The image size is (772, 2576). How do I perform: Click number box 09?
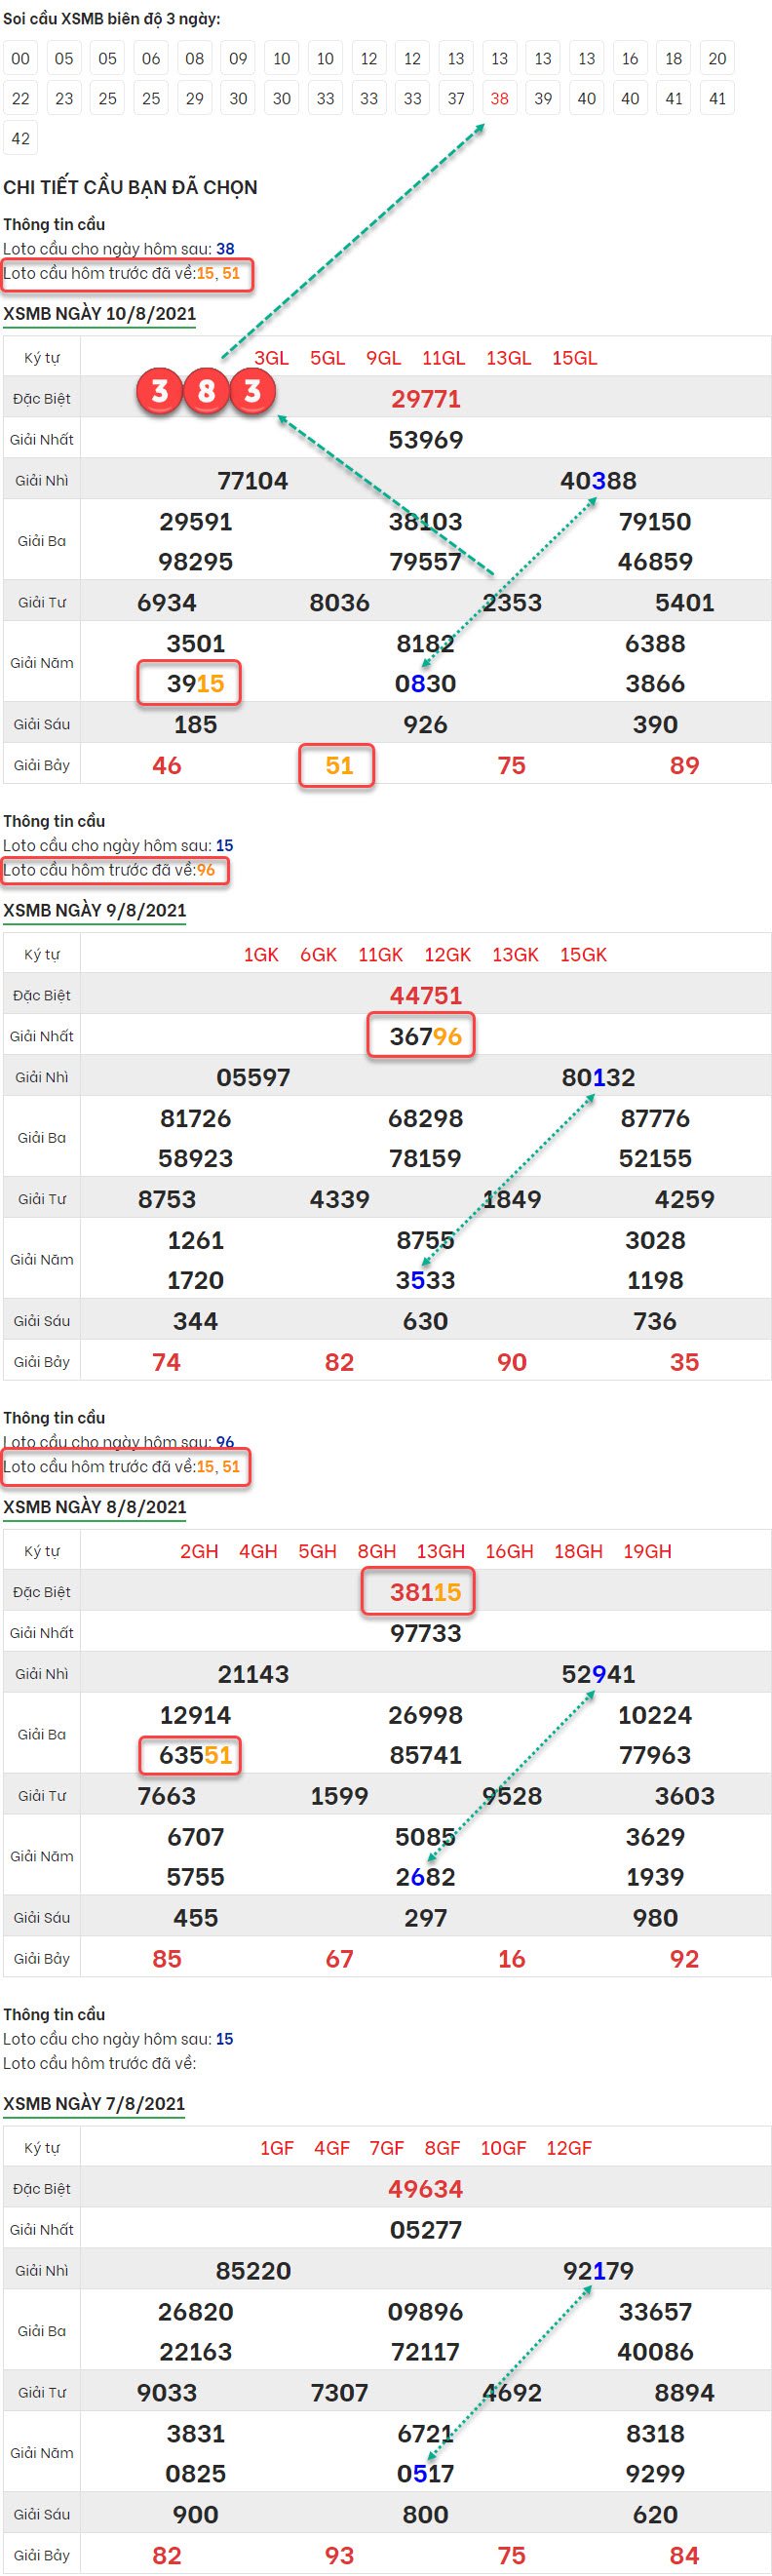[238, 59]
